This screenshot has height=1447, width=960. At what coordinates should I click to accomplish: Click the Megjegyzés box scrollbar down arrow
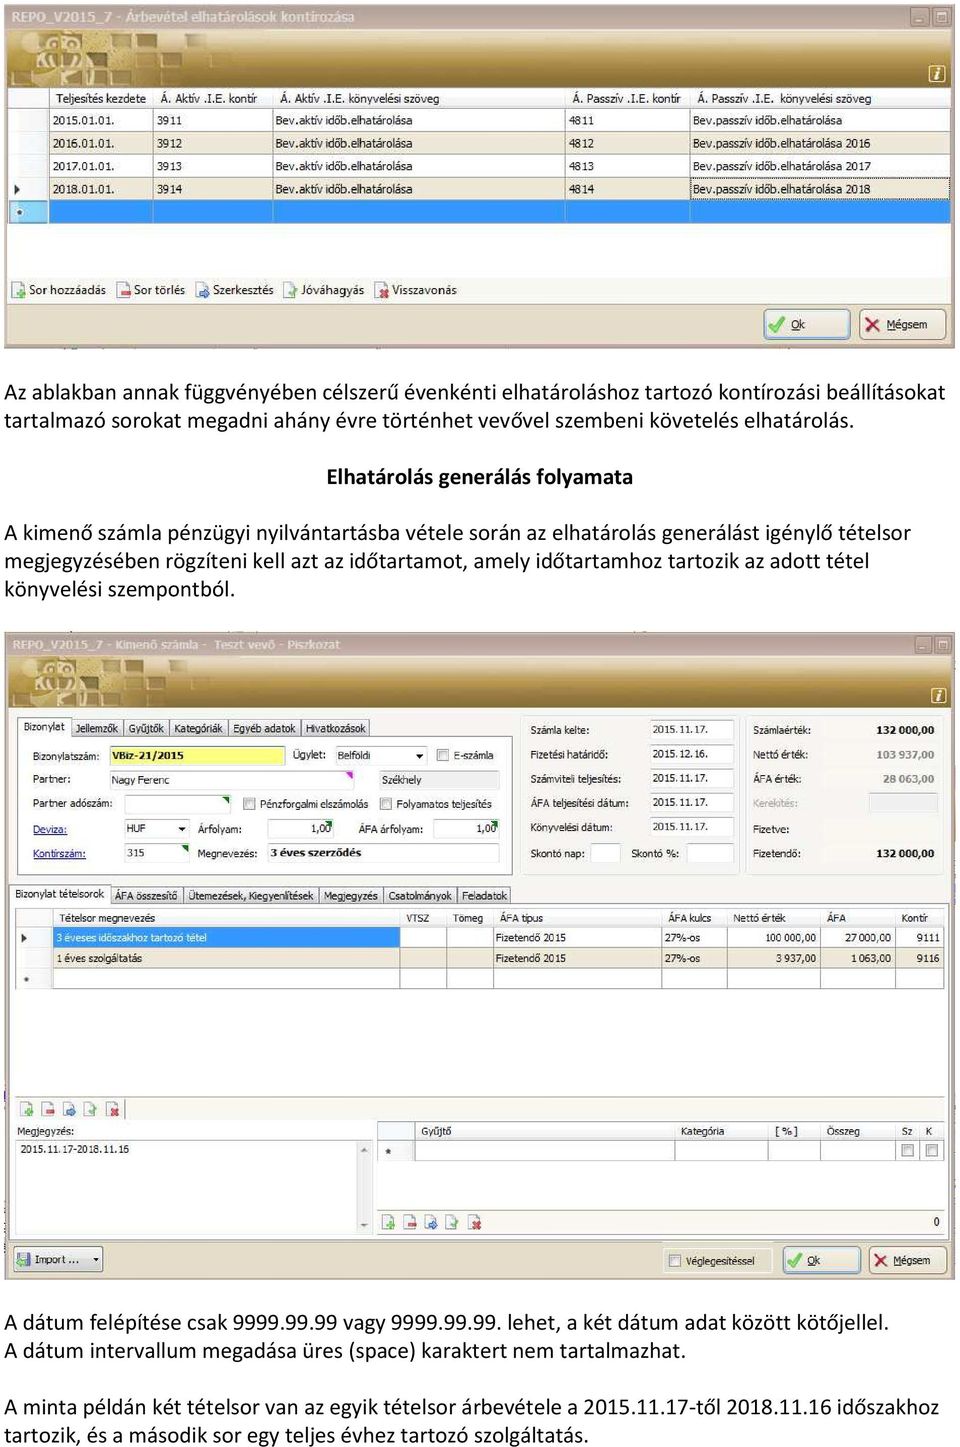pos(363,1224)
